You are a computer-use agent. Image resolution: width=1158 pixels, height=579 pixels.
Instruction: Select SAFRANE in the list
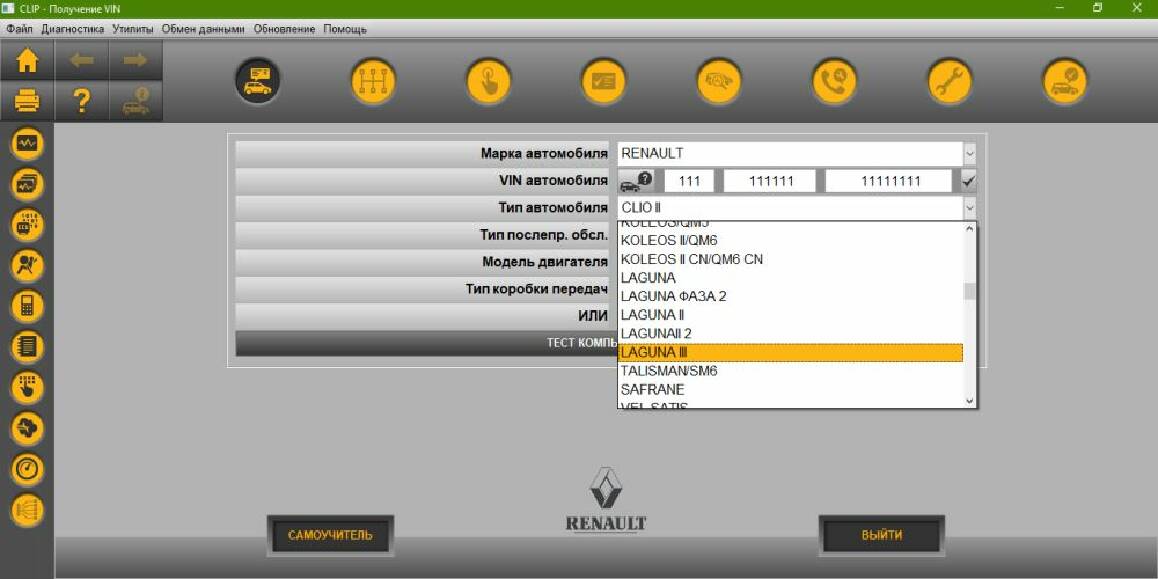[x=790, y=389]
